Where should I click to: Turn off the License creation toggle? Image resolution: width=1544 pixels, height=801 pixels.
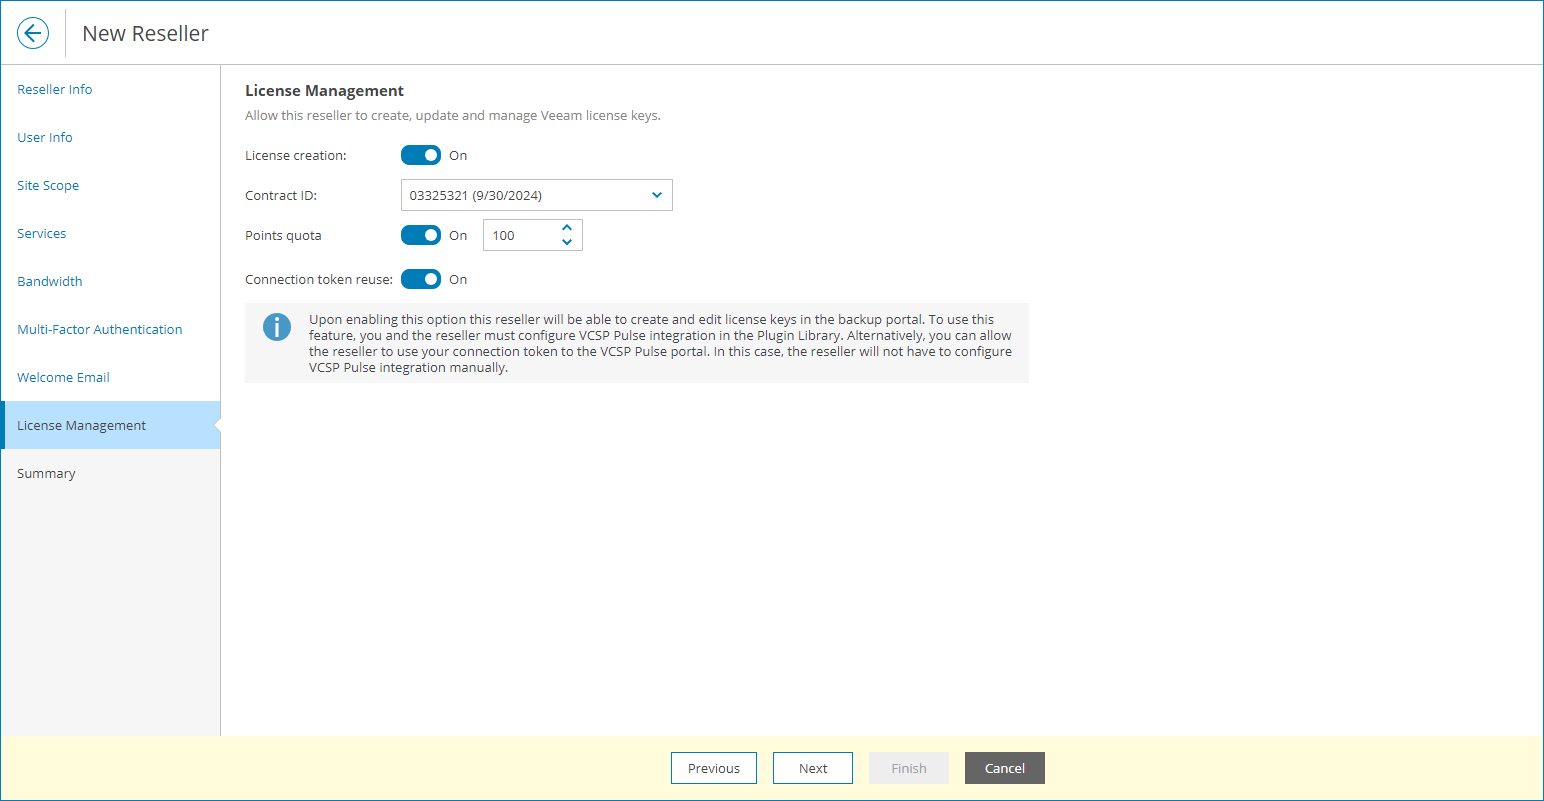coord(421,155)
